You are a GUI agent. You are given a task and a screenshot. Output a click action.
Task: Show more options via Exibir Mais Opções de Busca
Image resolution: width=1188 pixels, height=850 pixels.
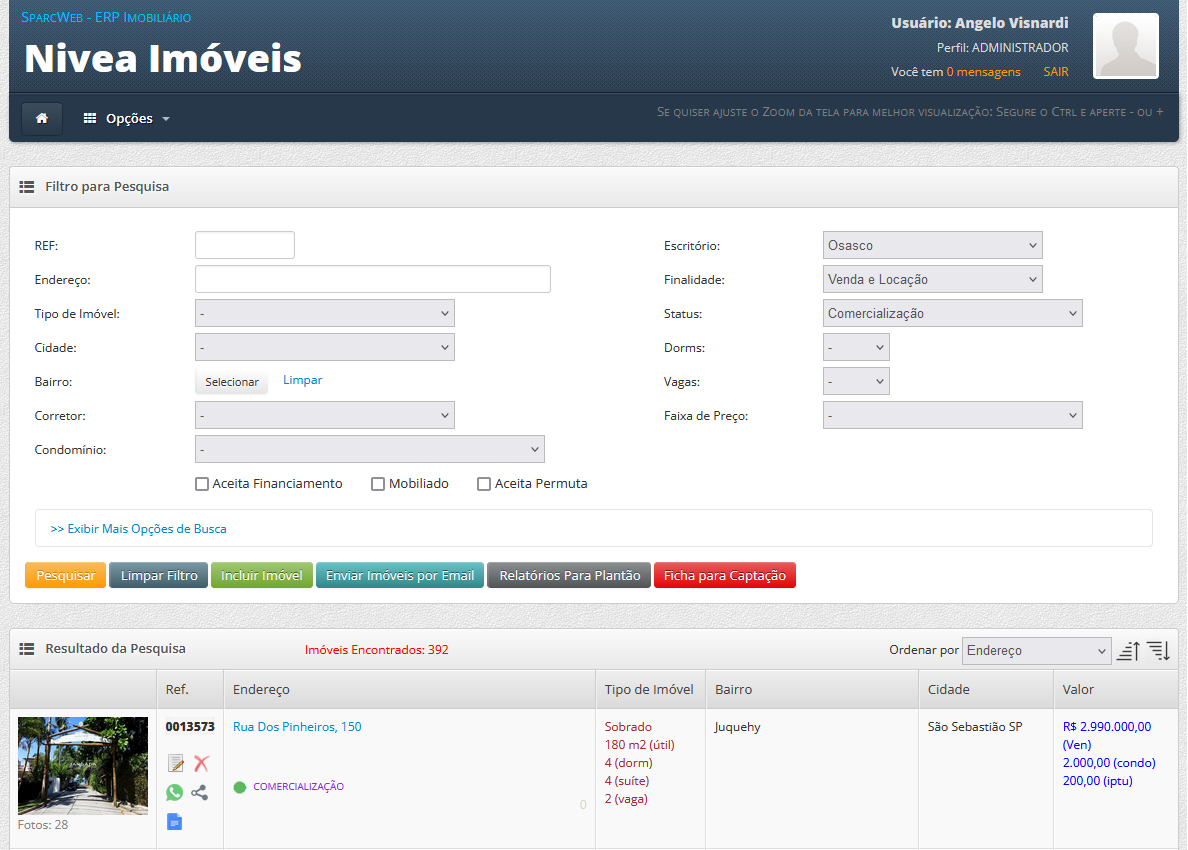[x=138, y=529]
